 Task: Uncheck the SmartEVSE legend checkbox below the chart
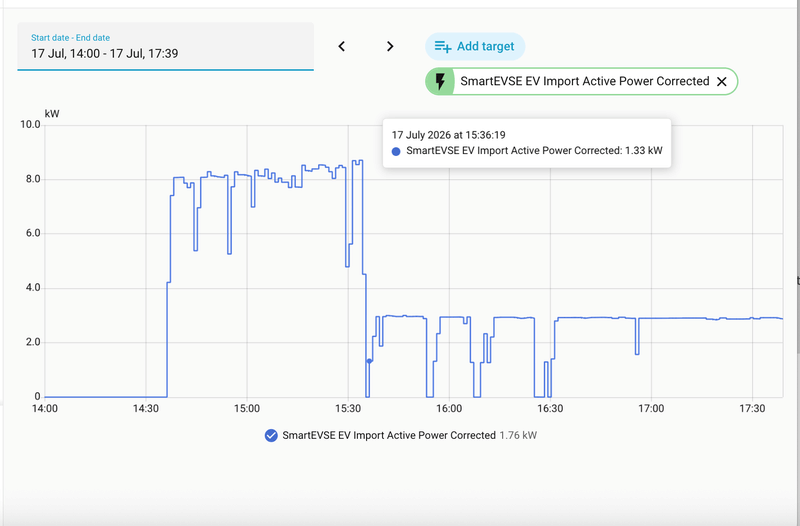tap(271, 435)
